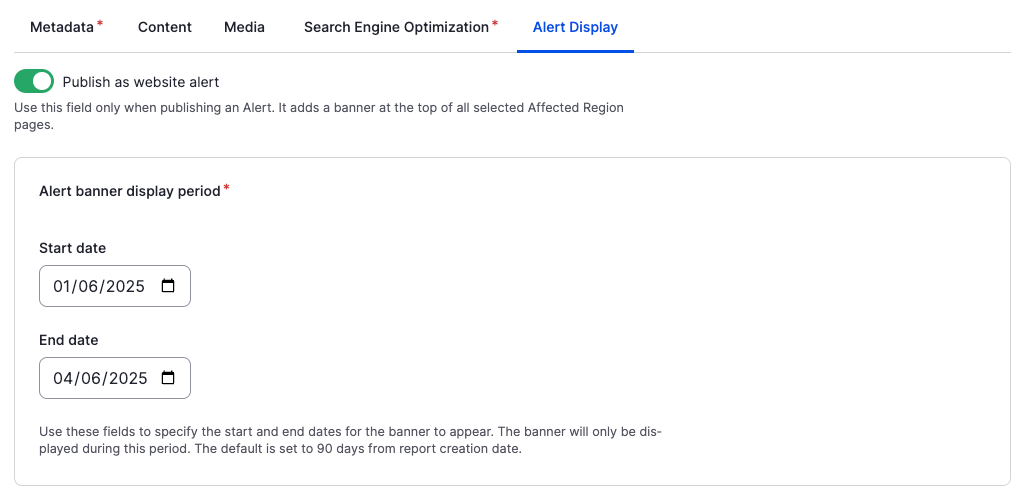Switch to the Metadata tab

62,27
